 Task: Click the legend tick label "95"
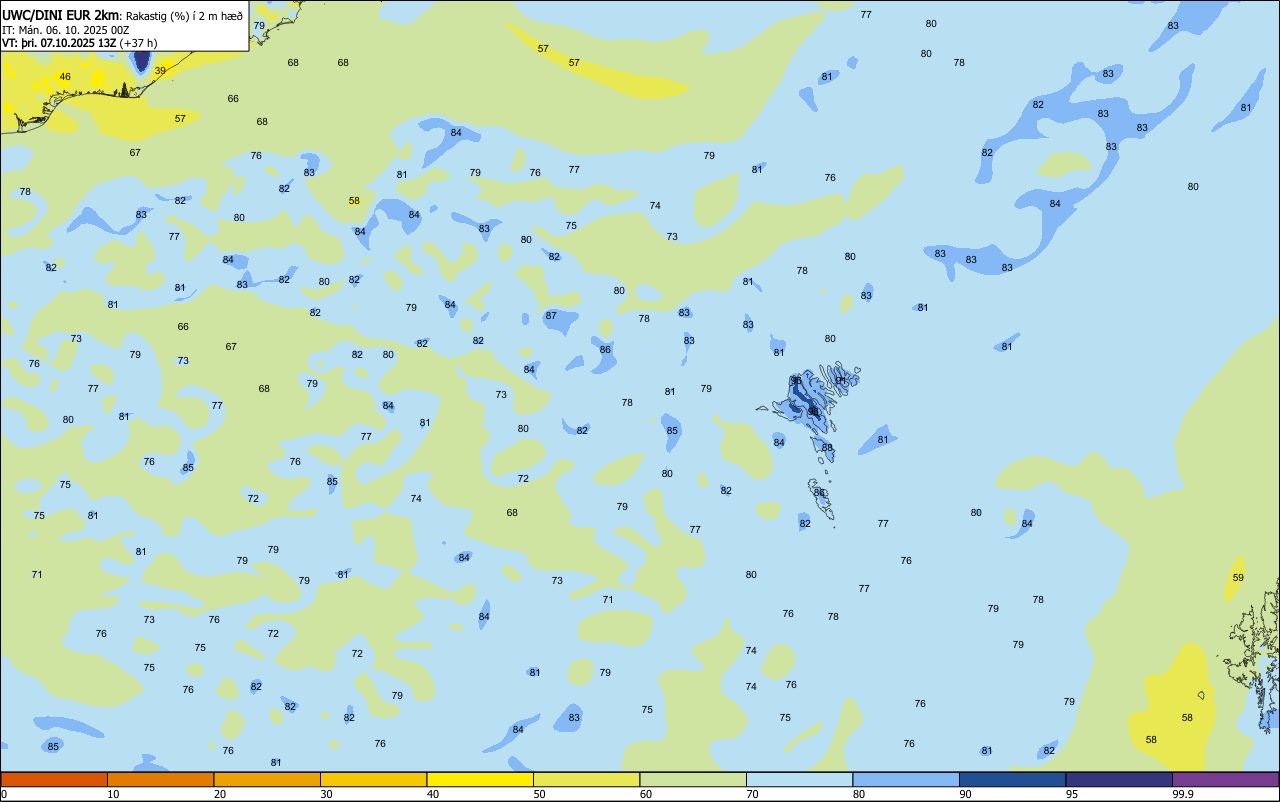coord(1072,794)
